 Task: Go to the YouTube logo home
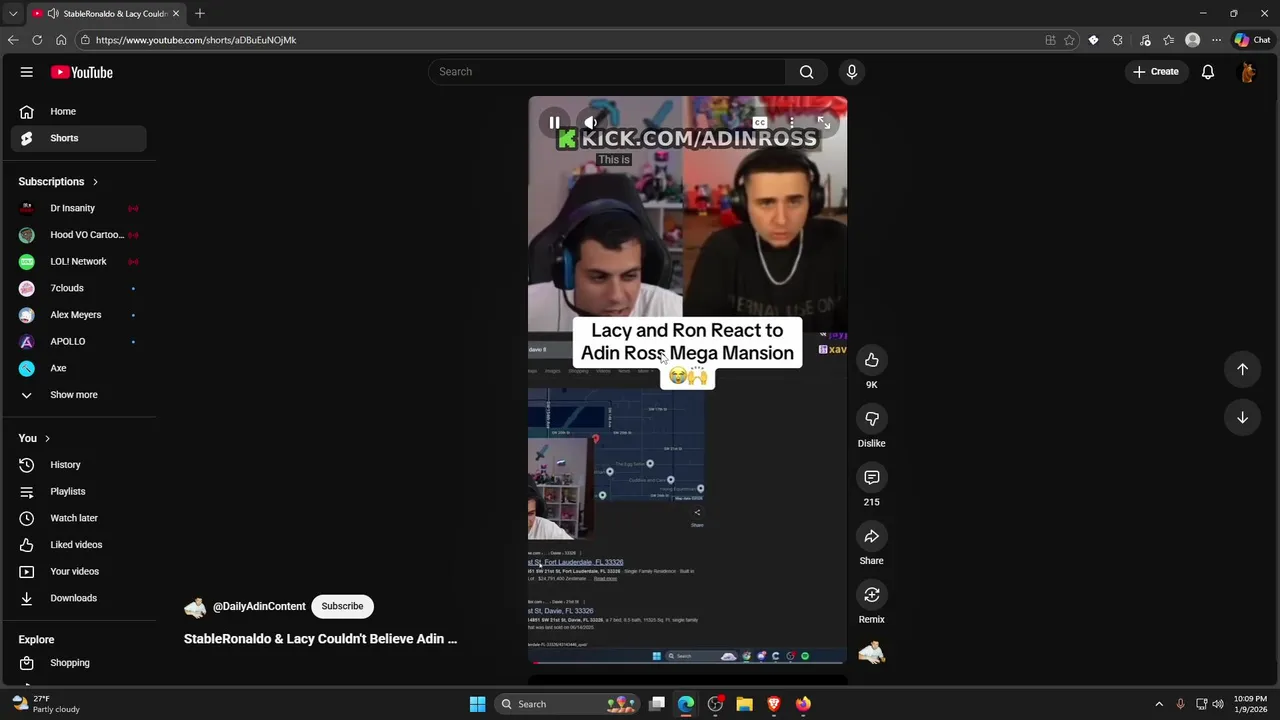coord(82,72)
